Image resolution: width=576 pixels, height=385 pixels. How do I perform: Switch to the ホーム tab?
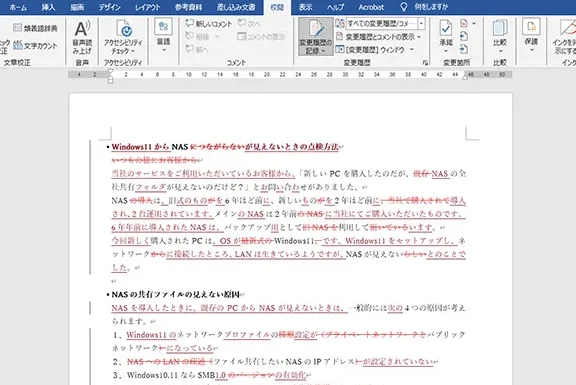[x=18, y=7]
